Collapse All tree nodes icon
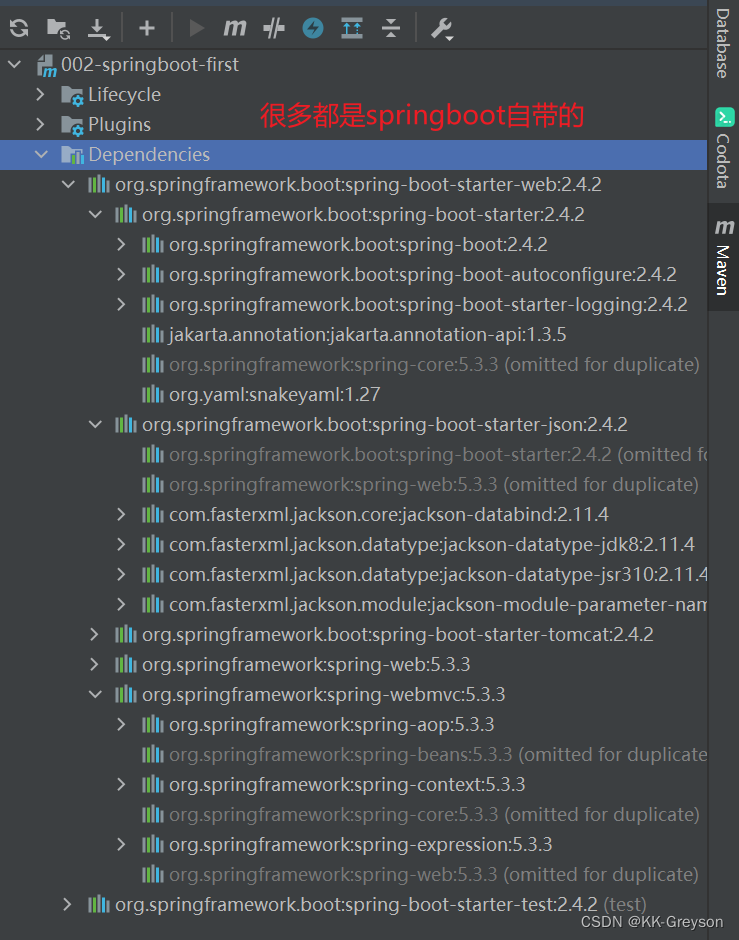This screenshot has width=739, height=940. coord(391,28)
